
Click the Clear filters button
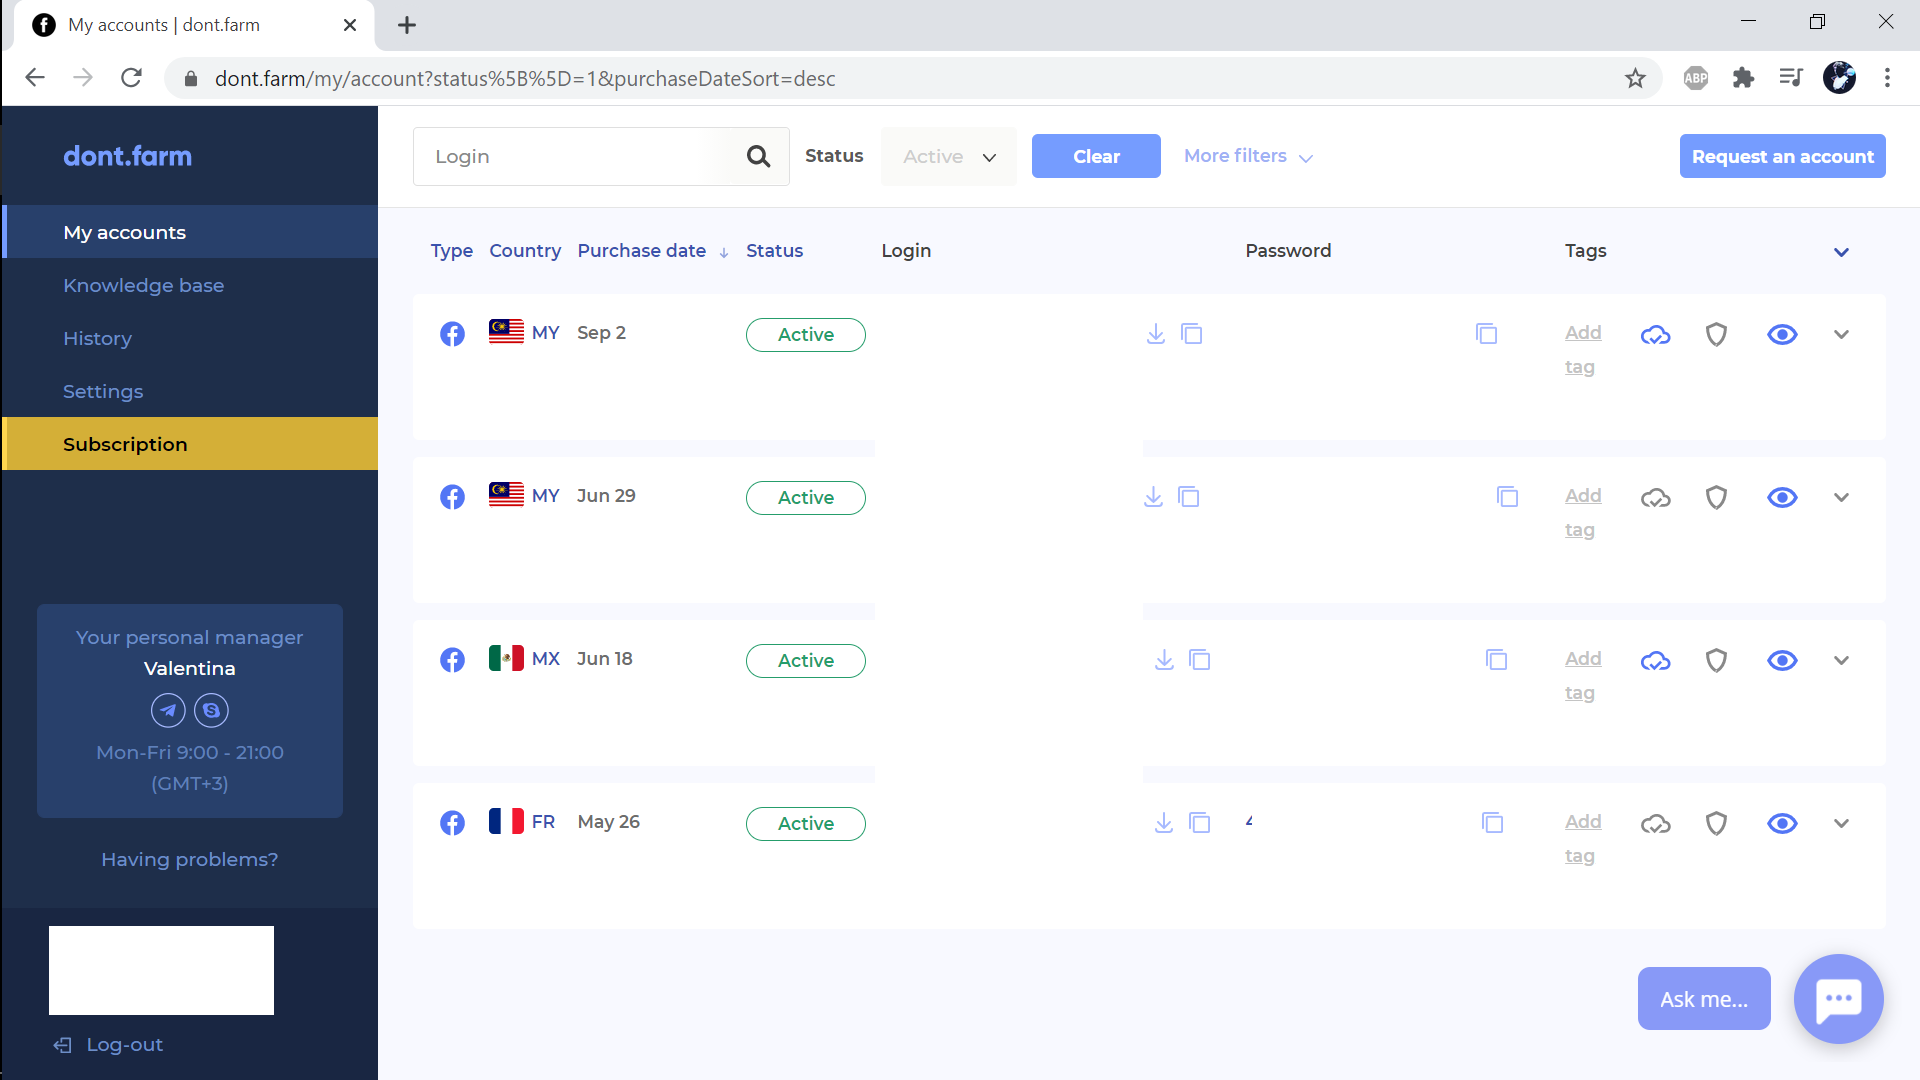point(1096,156)
